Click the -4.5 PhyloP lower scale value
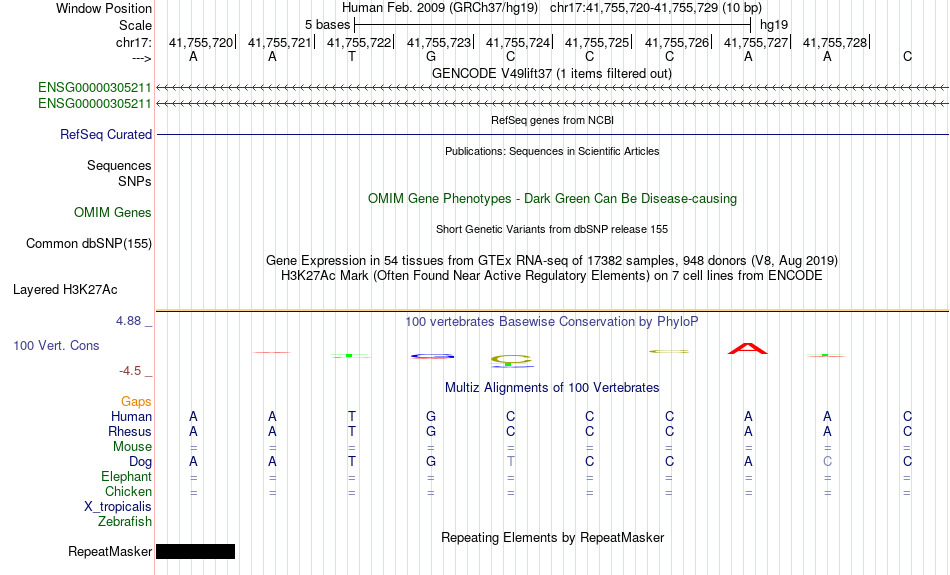The width and height of the screenshot is (950, 575). tap(130, 371)
